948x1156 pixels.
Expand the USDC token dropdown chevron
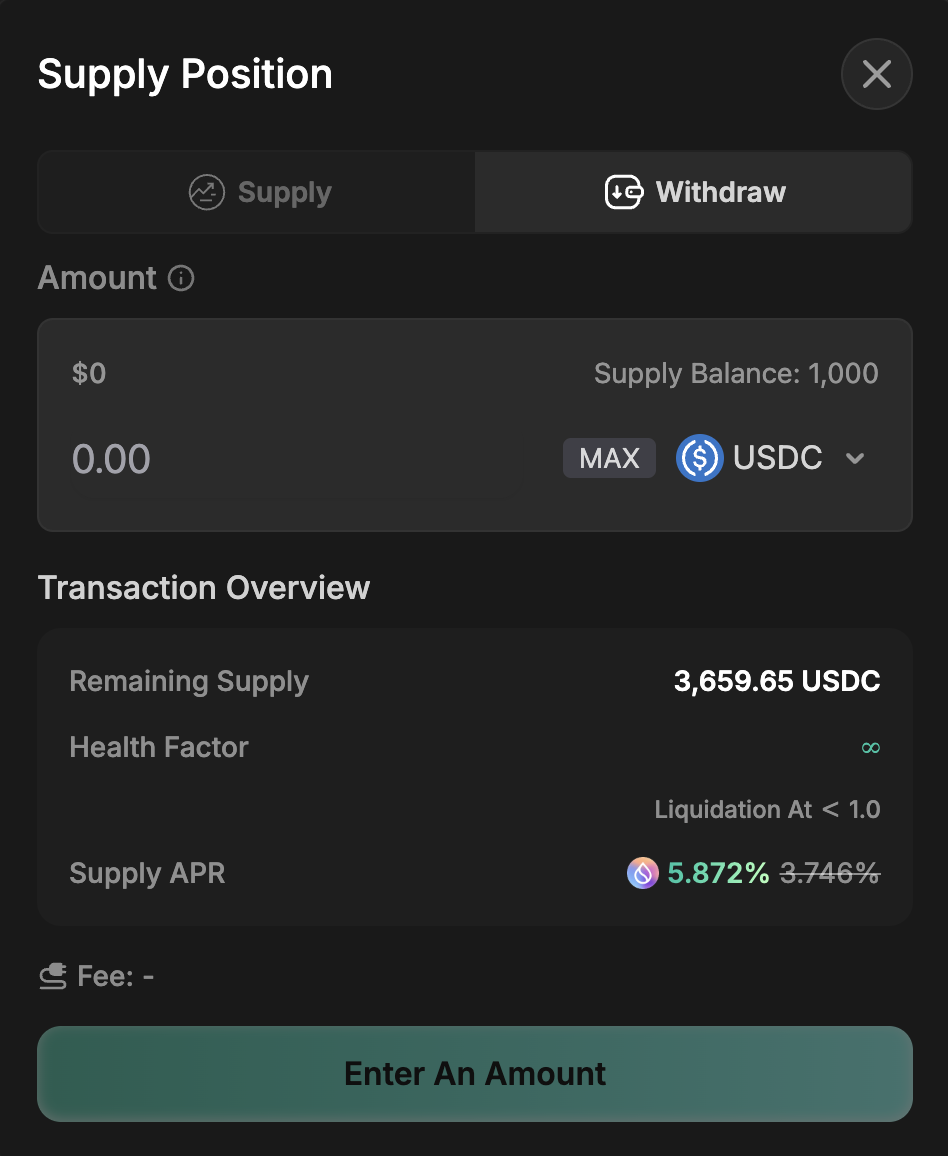pos(855,458)
